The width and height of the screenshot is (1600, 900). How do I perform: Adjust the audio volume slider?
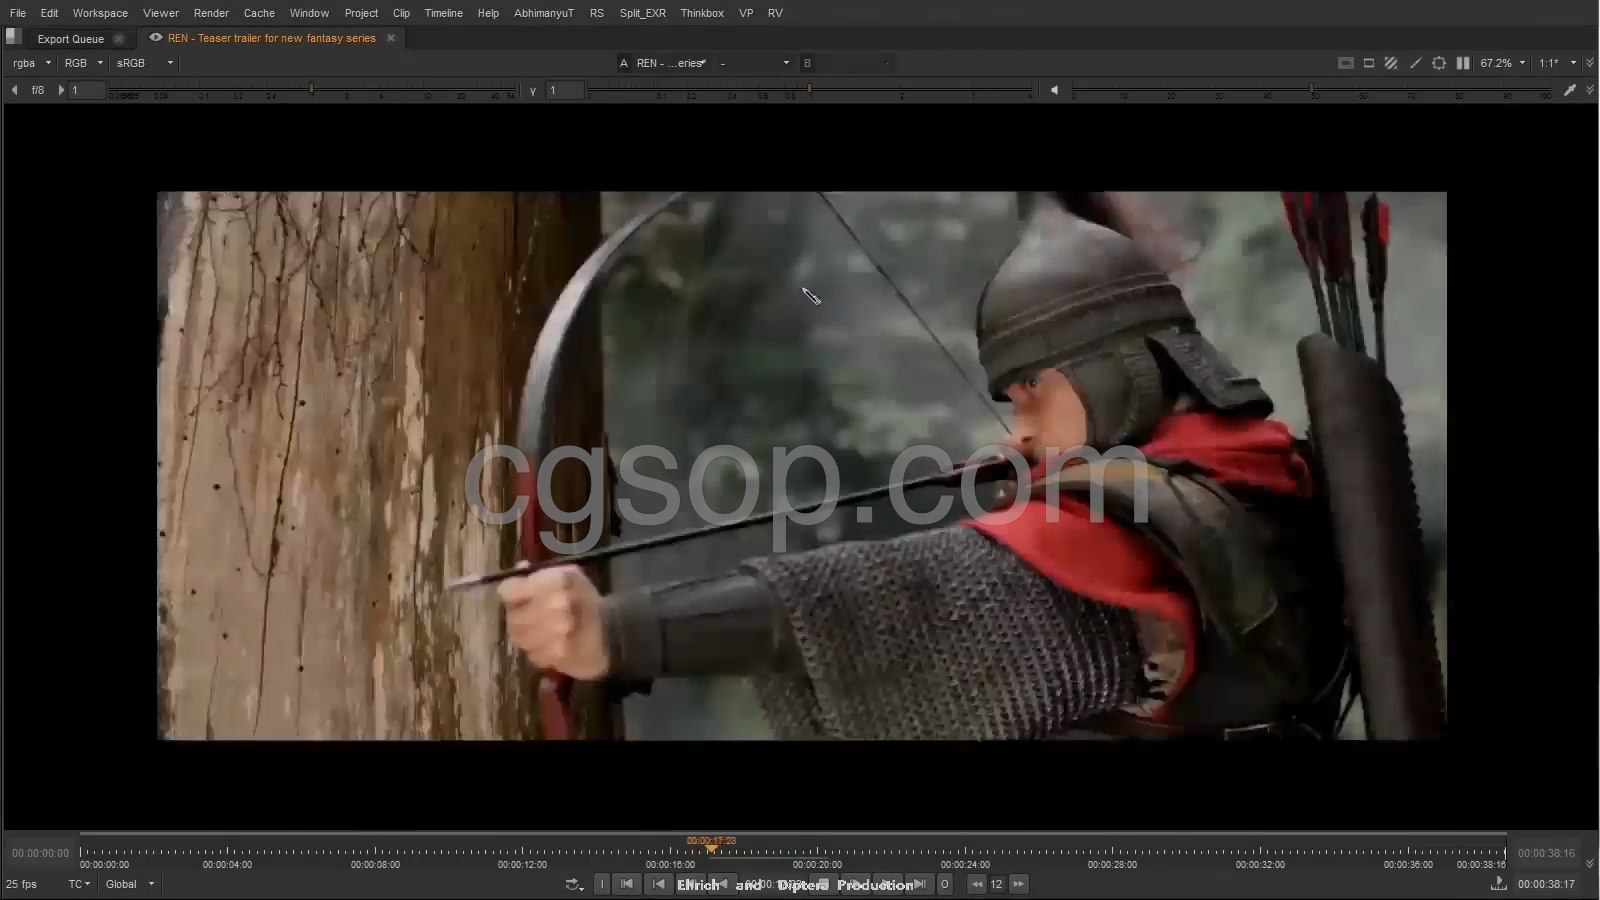click(1311, 91)
